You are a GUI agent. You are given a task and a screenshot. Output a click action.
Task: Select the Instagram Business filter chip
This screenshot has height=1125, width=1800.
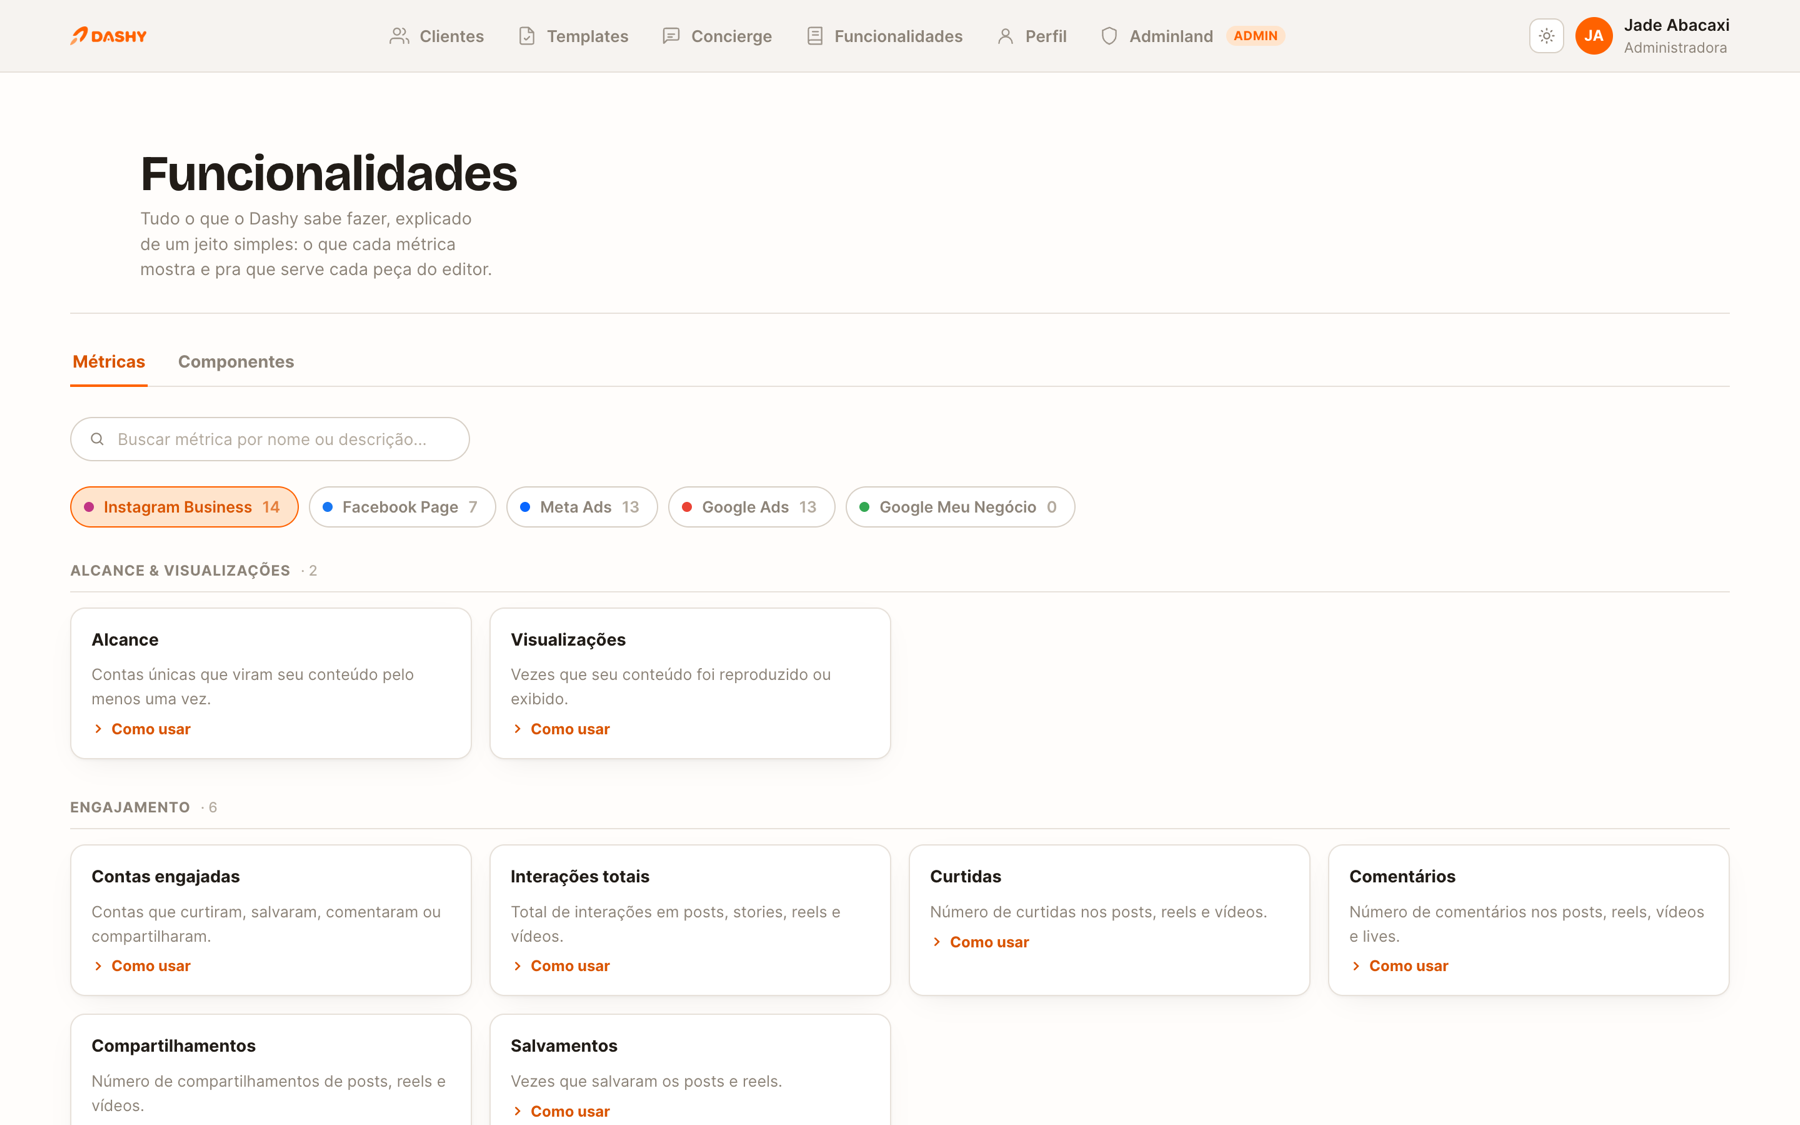[184, 507]
